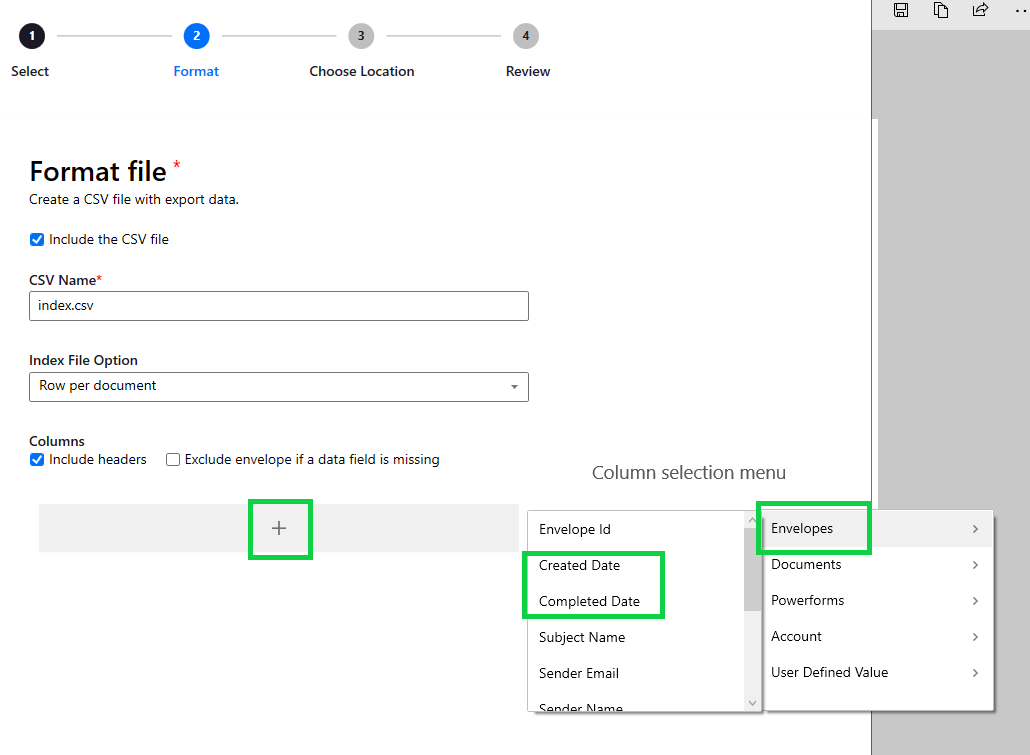The width and height of the screenshot is (1030, 755).
Task: Click the step 4 Review circle
Action: point(526,35)
